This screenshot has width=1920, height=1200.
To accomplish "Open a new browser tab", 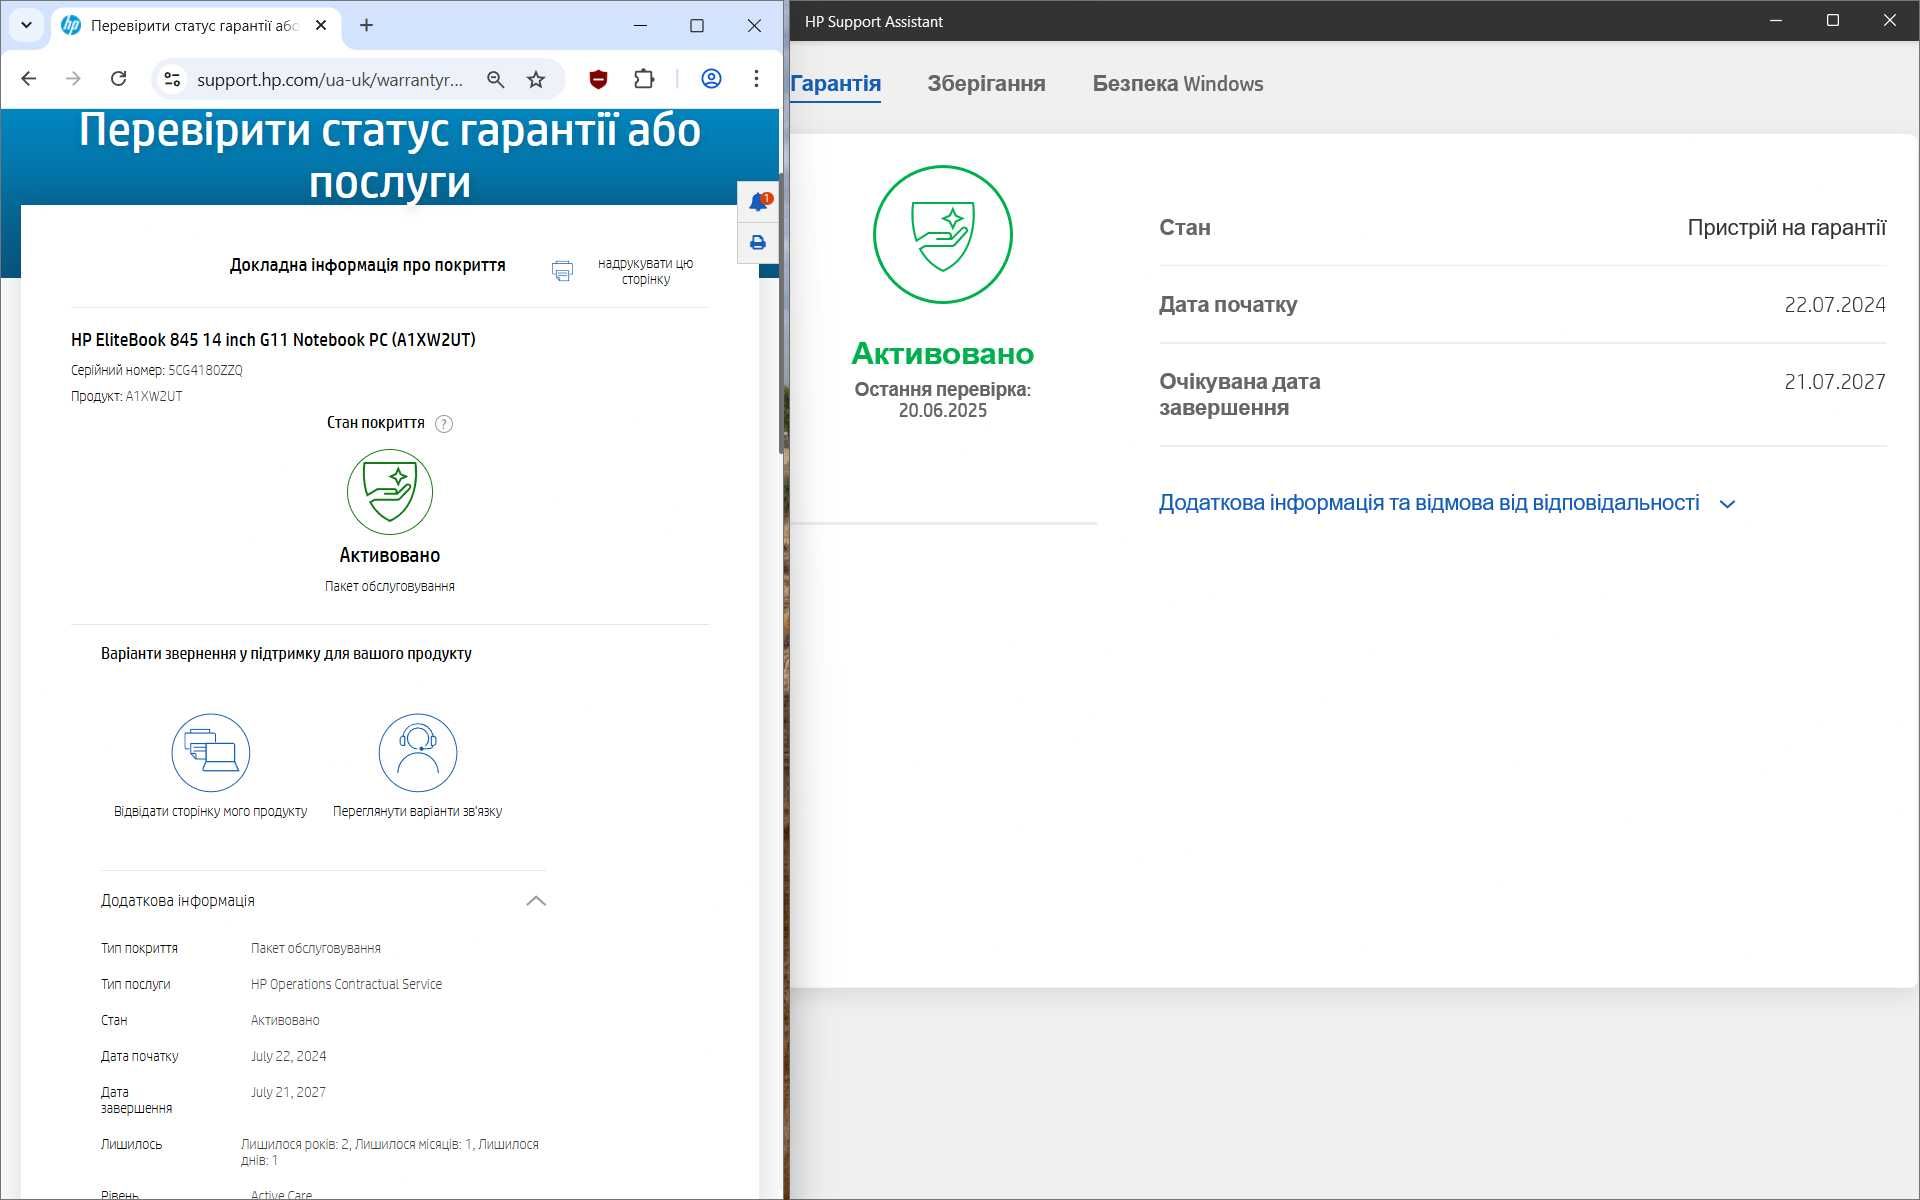I will click(366, 26).
